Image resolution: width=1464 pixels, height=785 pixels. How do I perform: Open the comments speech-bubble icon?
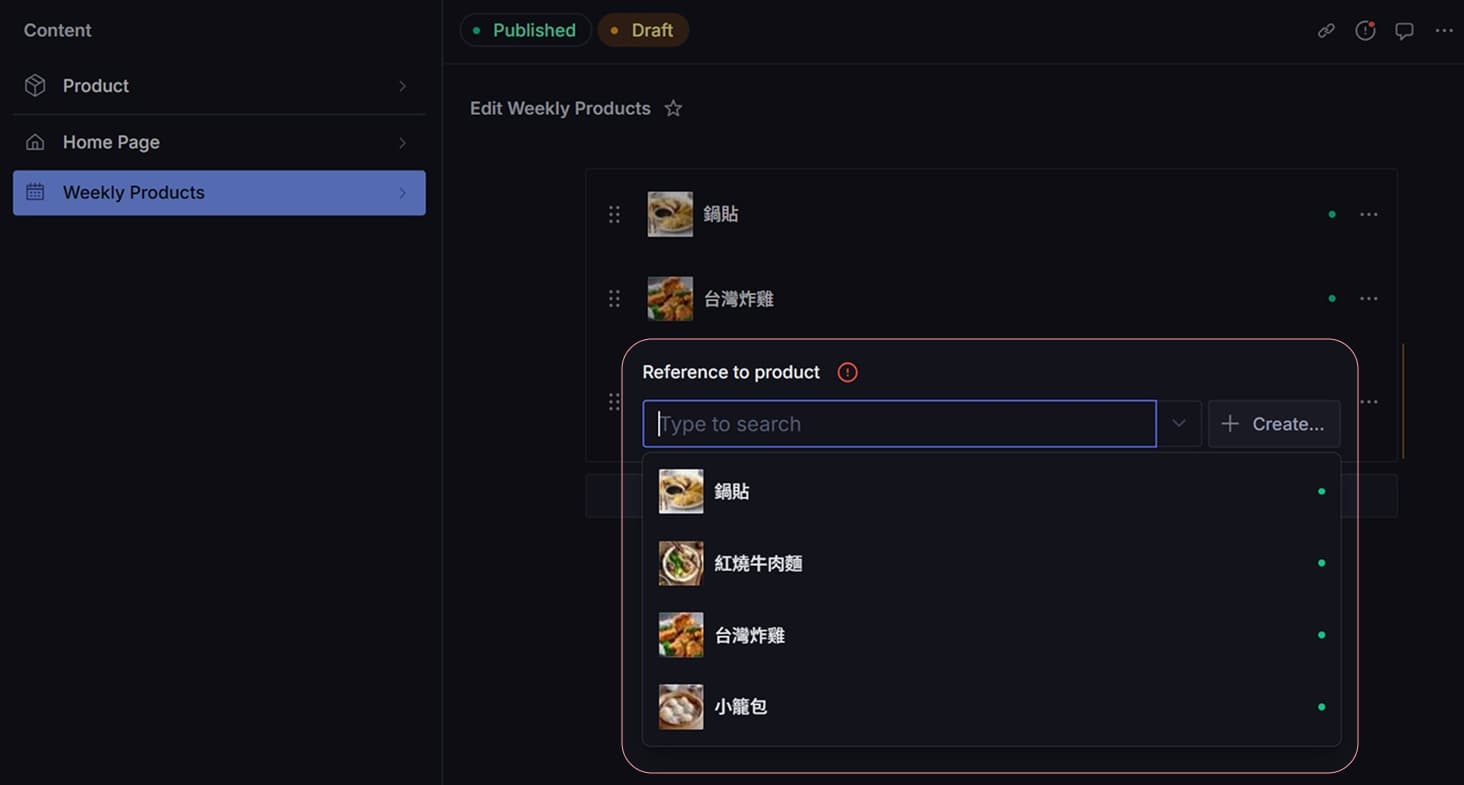(x=1404, y=30)
